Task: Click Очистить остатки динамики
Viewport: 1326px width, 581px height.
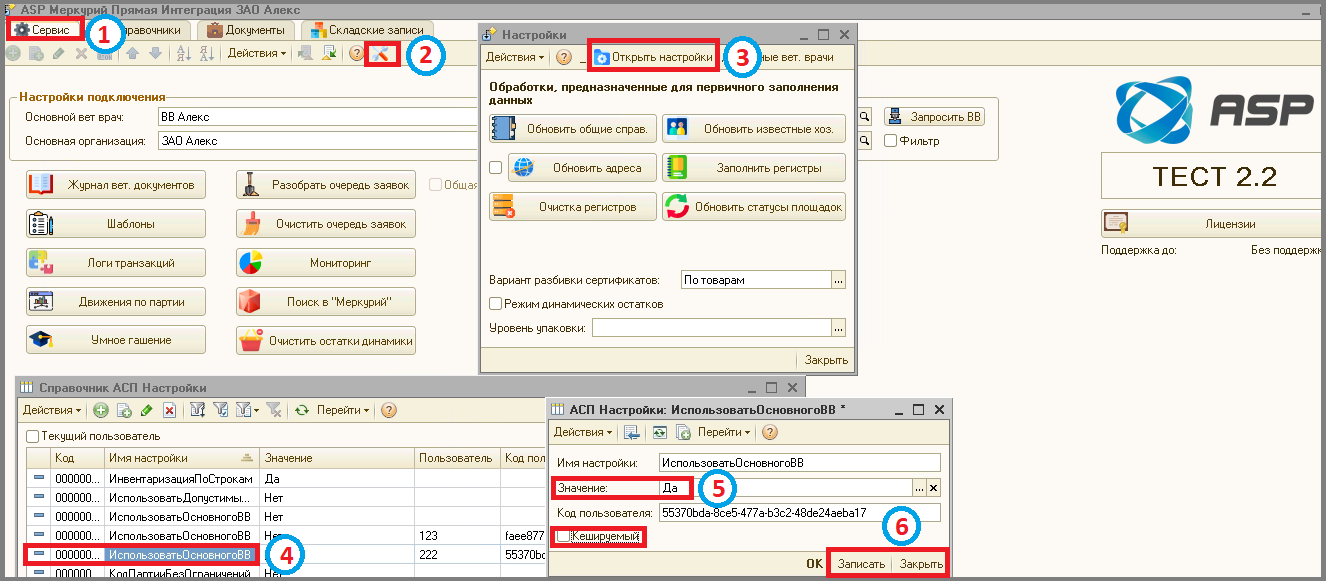Action: coord(326,340)
